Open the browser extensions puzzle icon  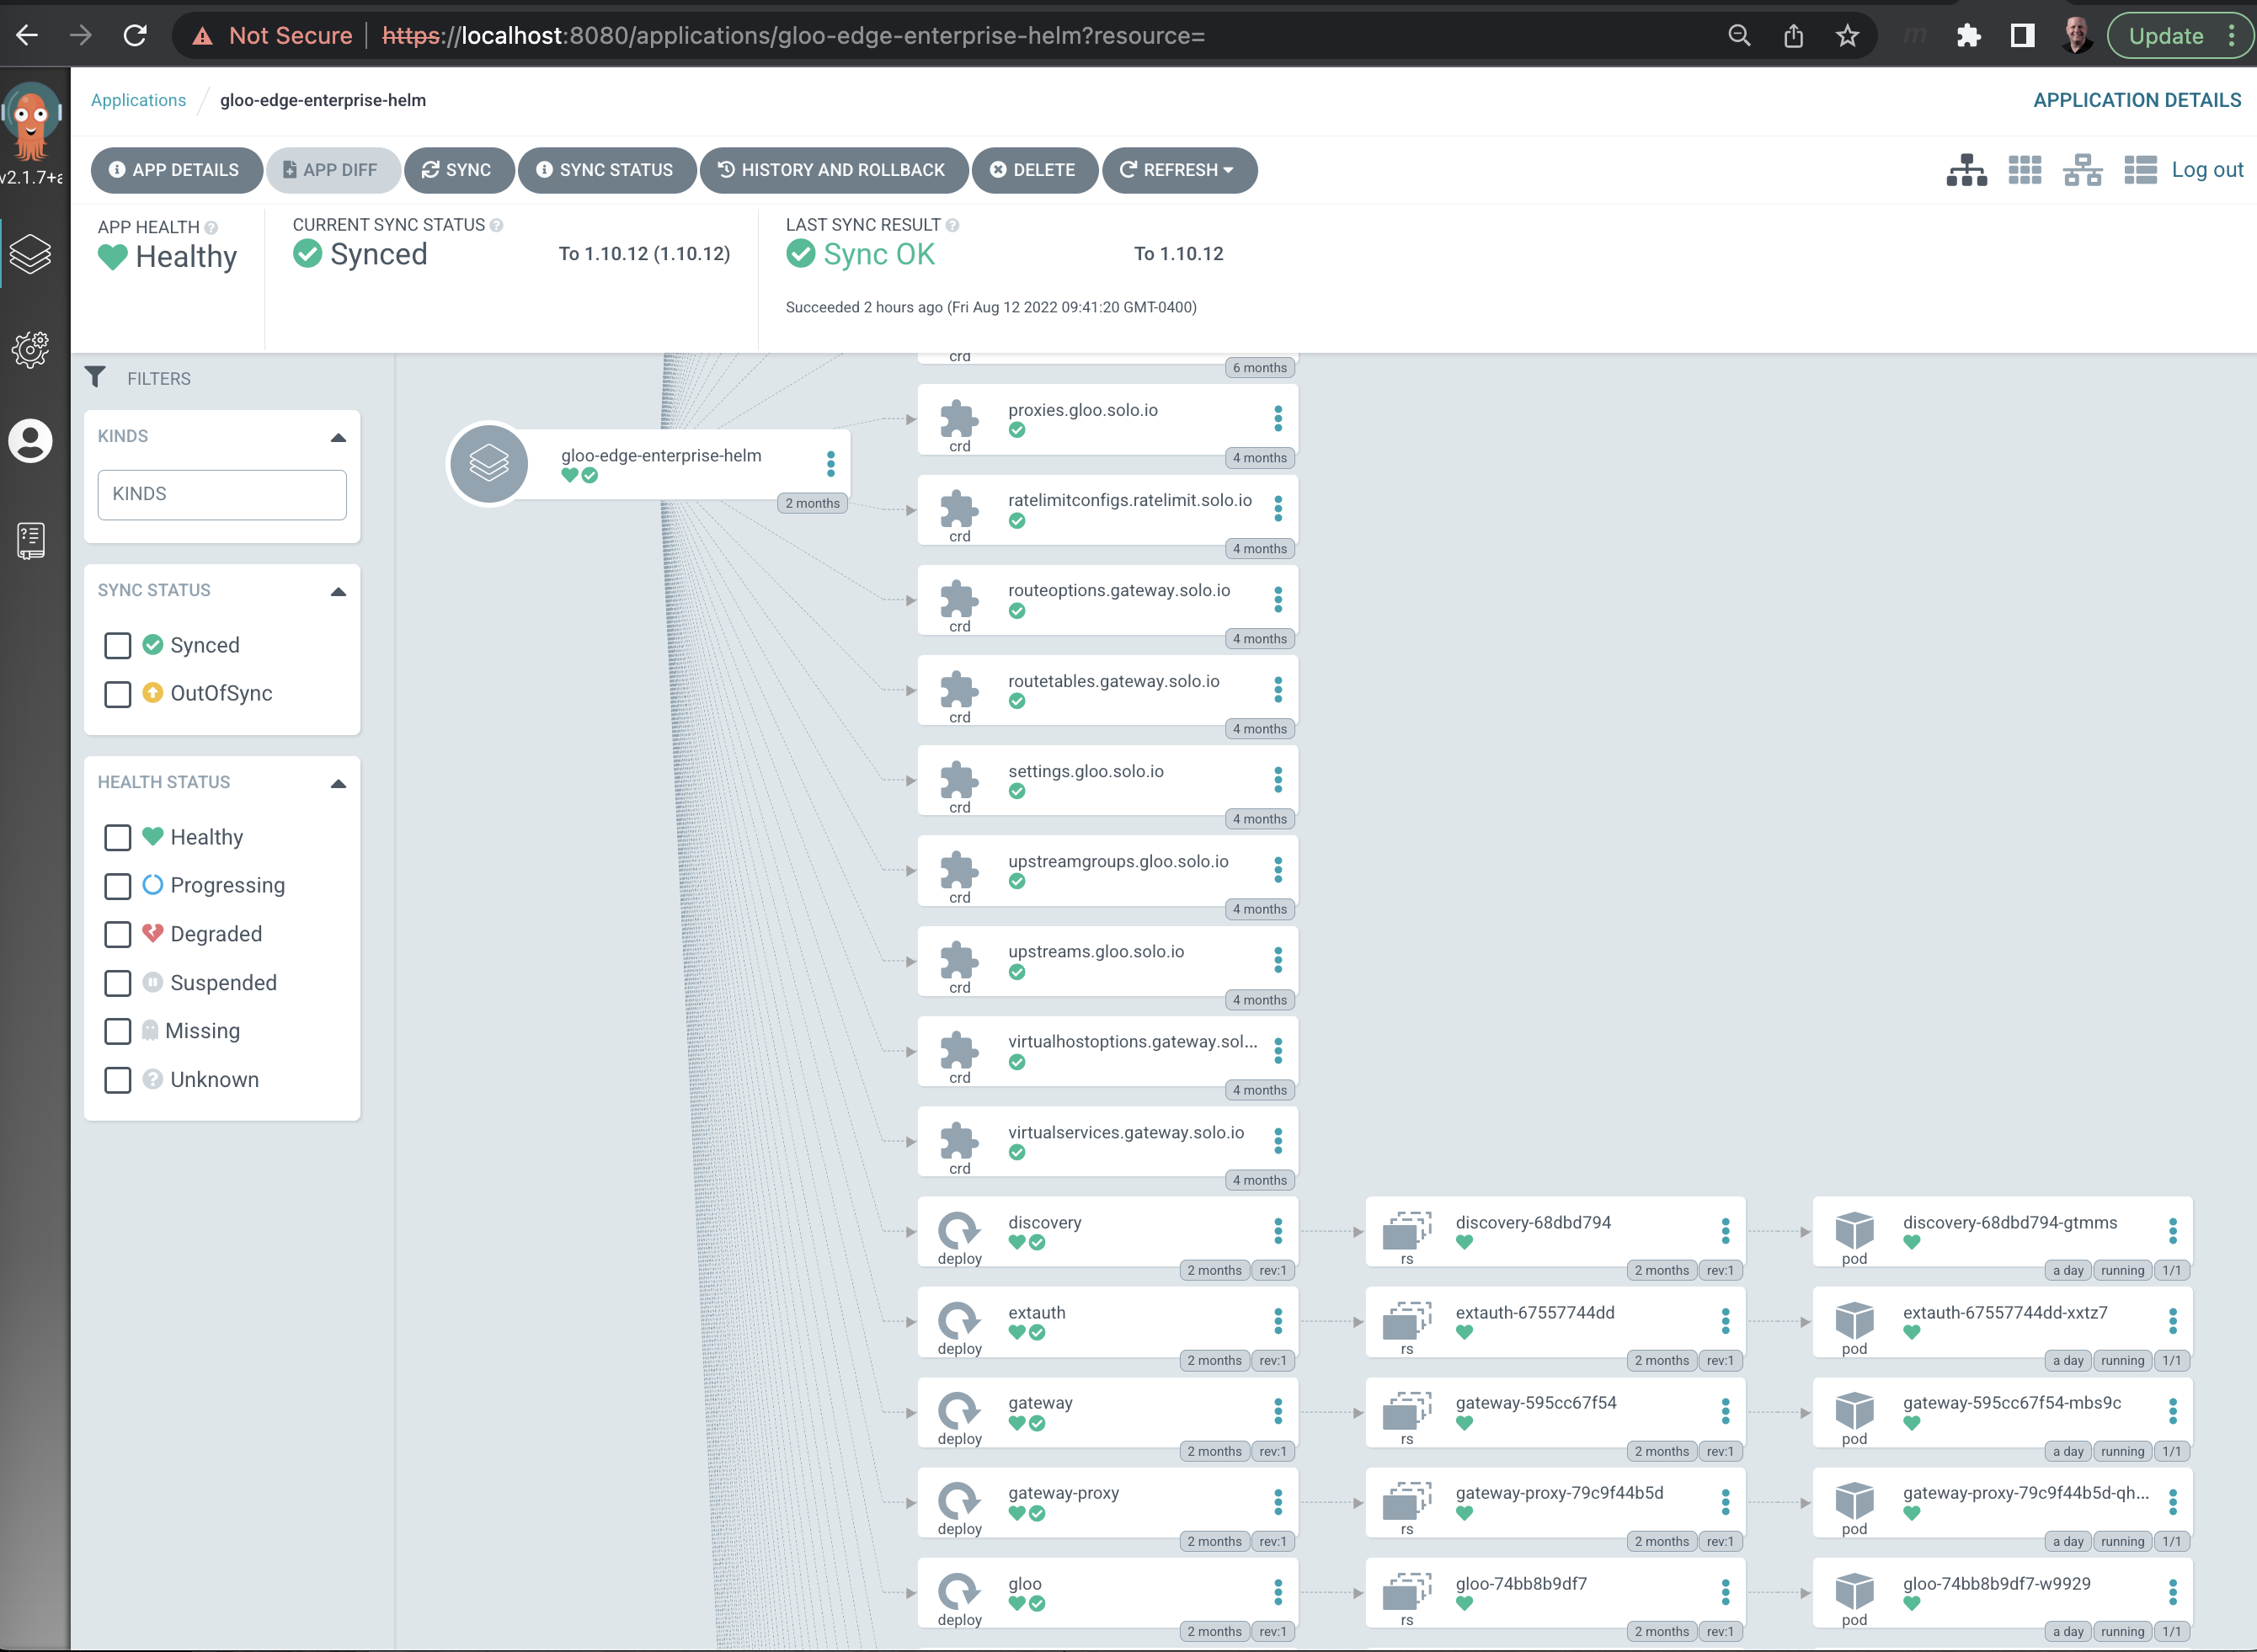click(x=1968, y=36)
